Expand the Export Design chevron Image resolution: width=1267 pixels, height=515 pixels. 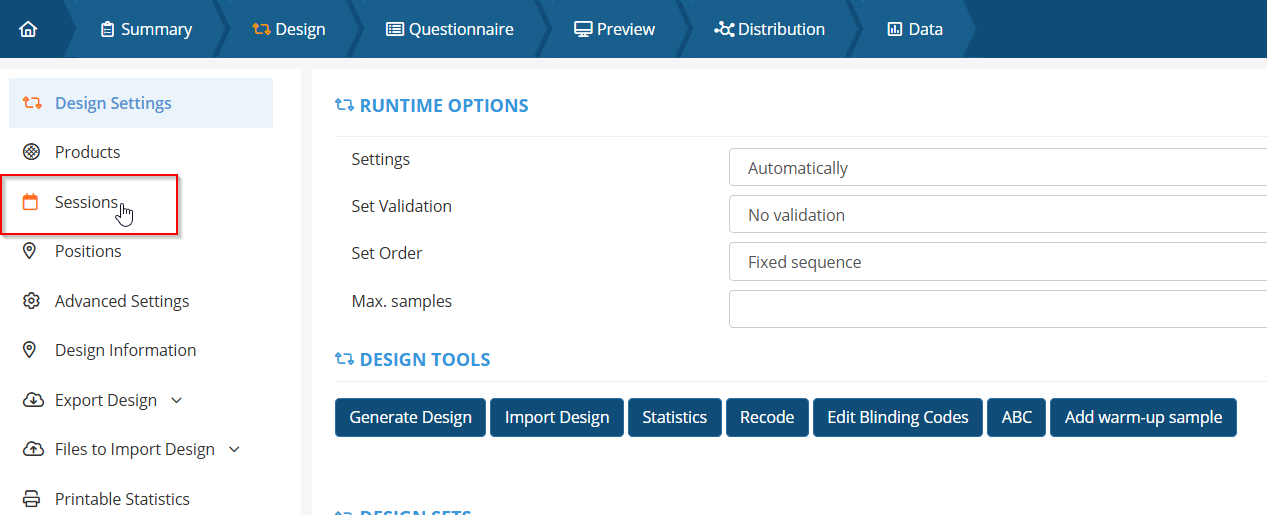click(x=177, y=400)
